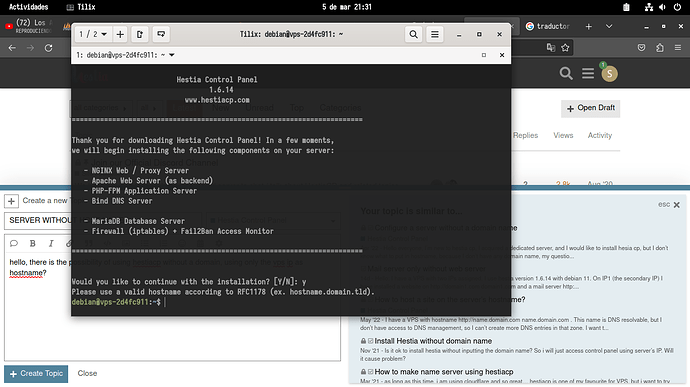Click Close to dismiss the composer

tap(87, 373)
